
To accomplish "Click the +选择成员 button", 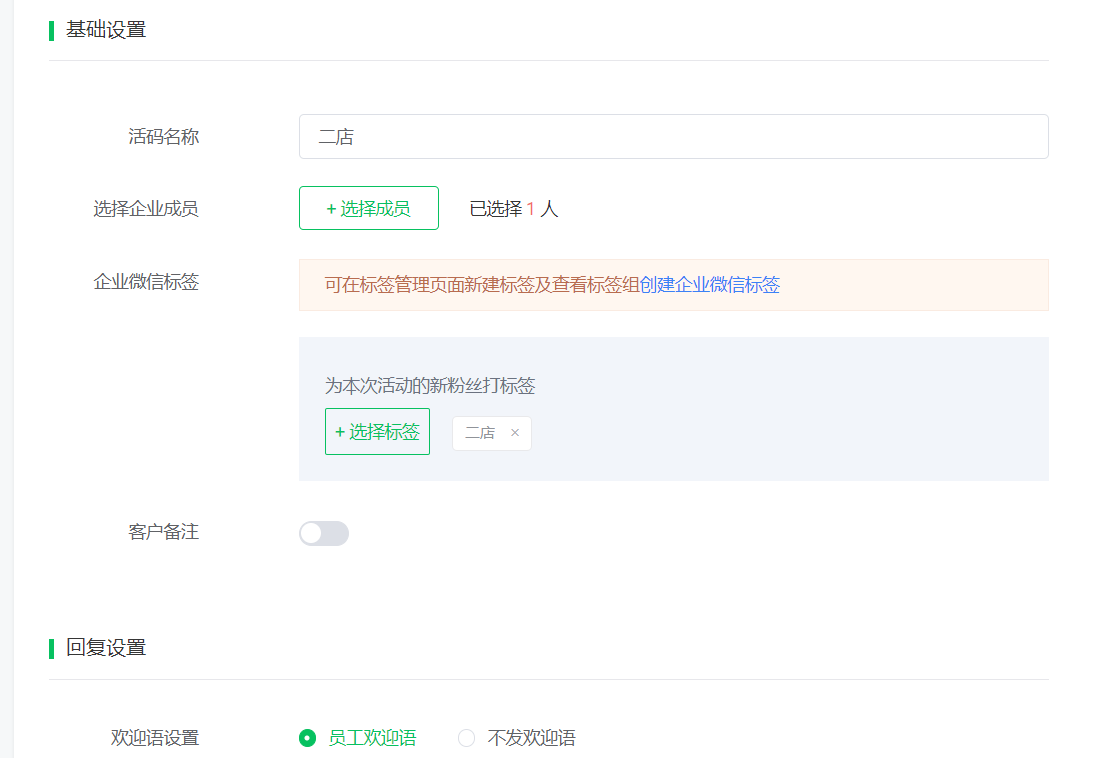I will point(369,208).
